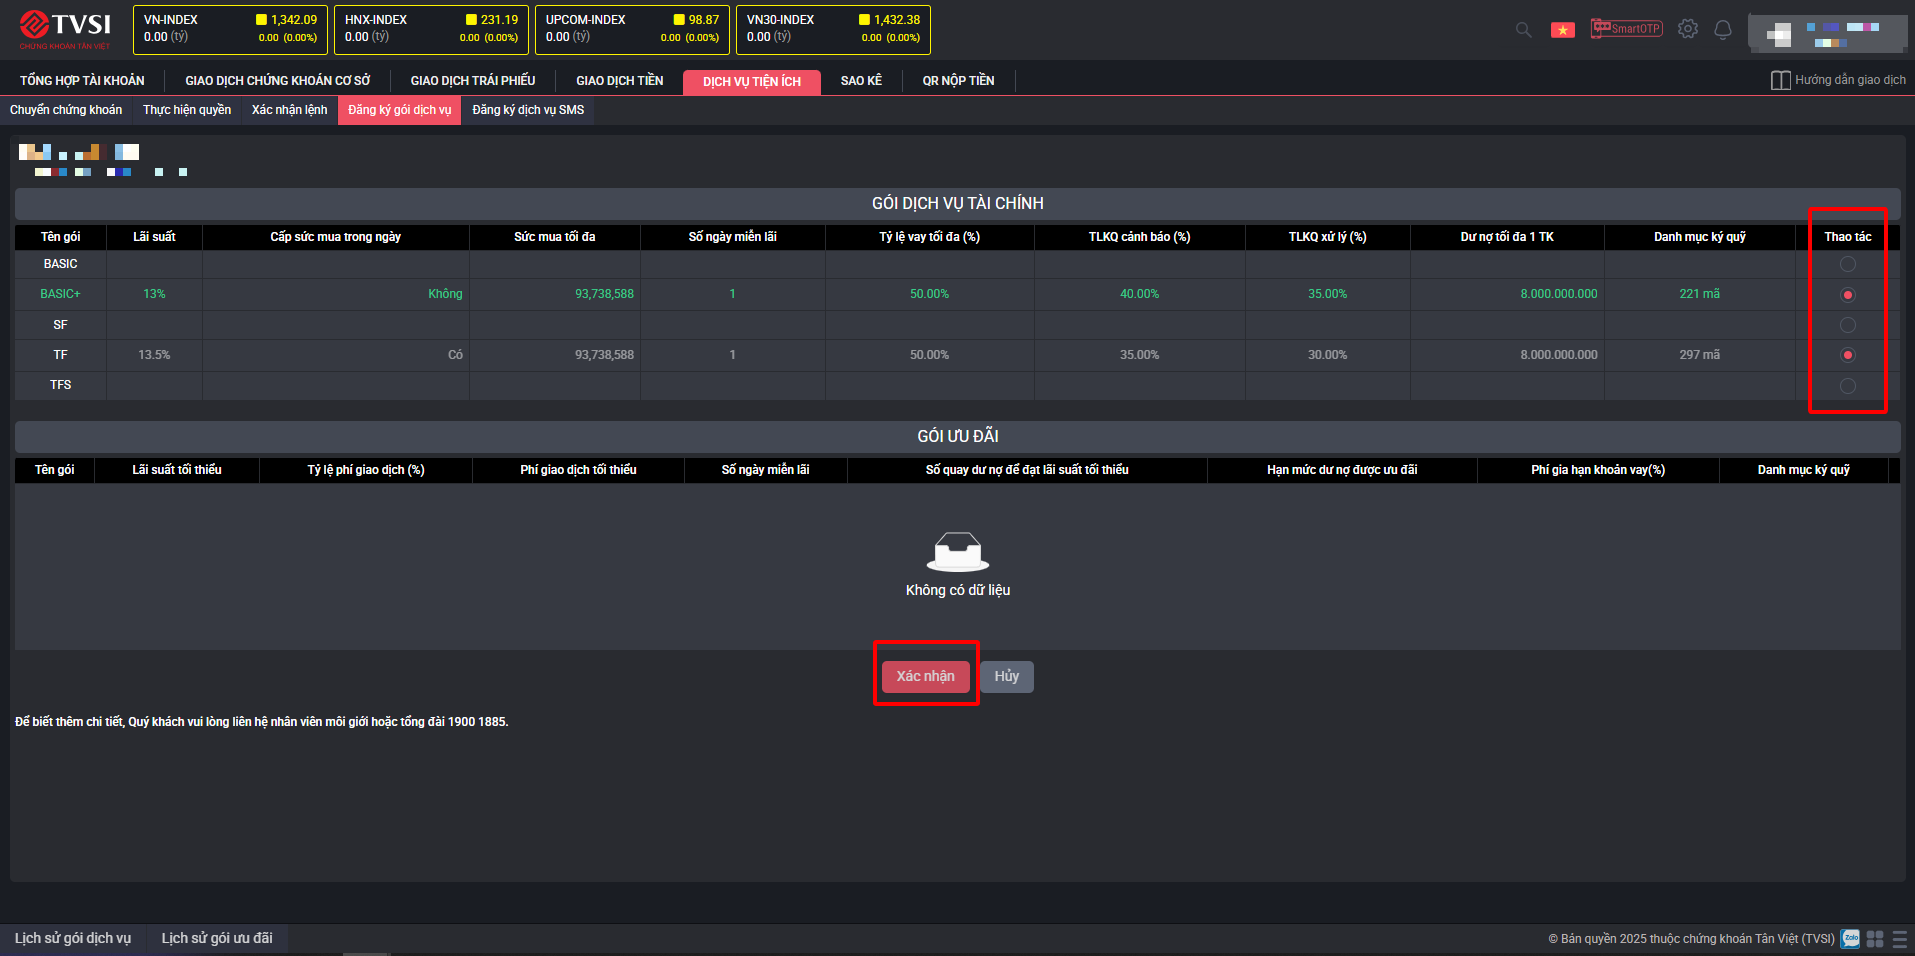This screenshot has width=1915, height=956.
Task: Open Hướng dẫn giao dịch guide link
Action: pyautogui.click(x=1838, y=80)
